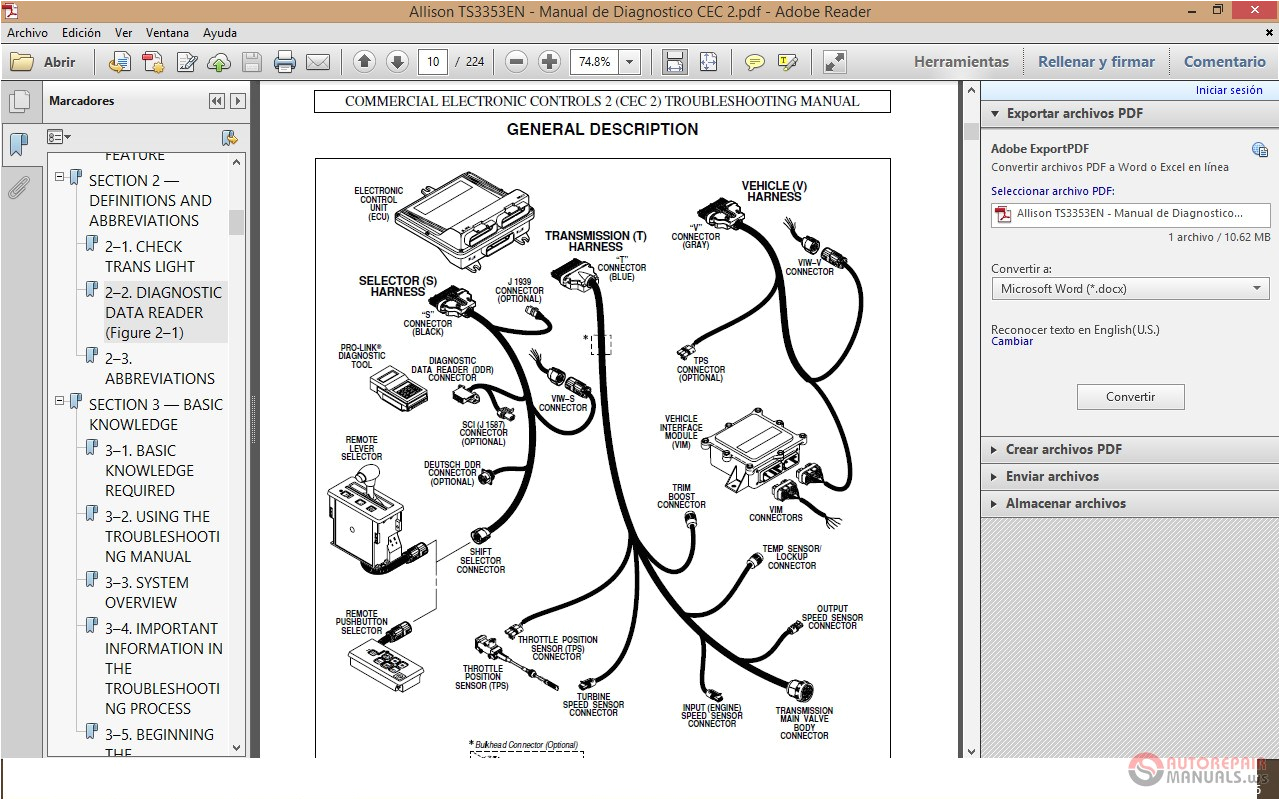Click the Convertir button
This screenshot has width=1280, height=800.
(x=1130, y=396)
